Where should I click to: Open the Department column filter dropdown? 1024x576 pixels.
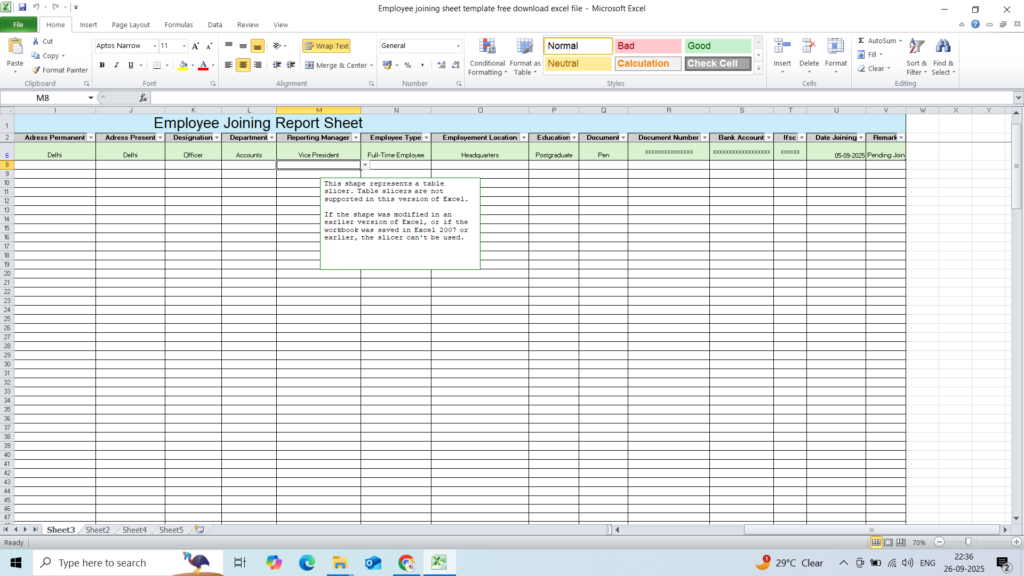coord(271,137)
